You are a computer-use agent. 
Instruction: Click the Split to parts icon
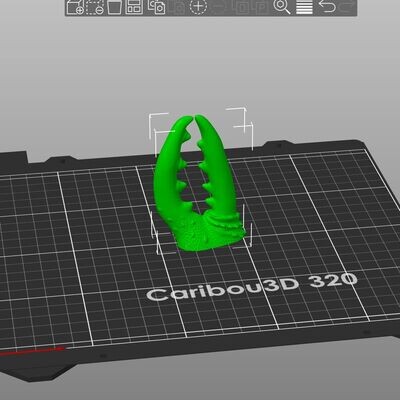click(x=261, y=7)
